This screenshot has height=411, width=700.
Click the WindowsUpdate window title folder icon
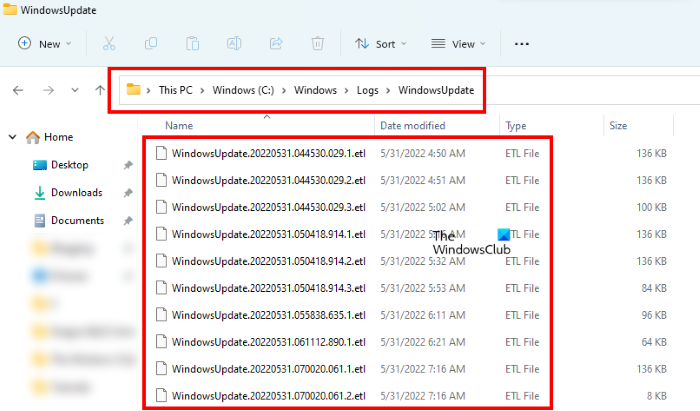(x=10, y=9)
